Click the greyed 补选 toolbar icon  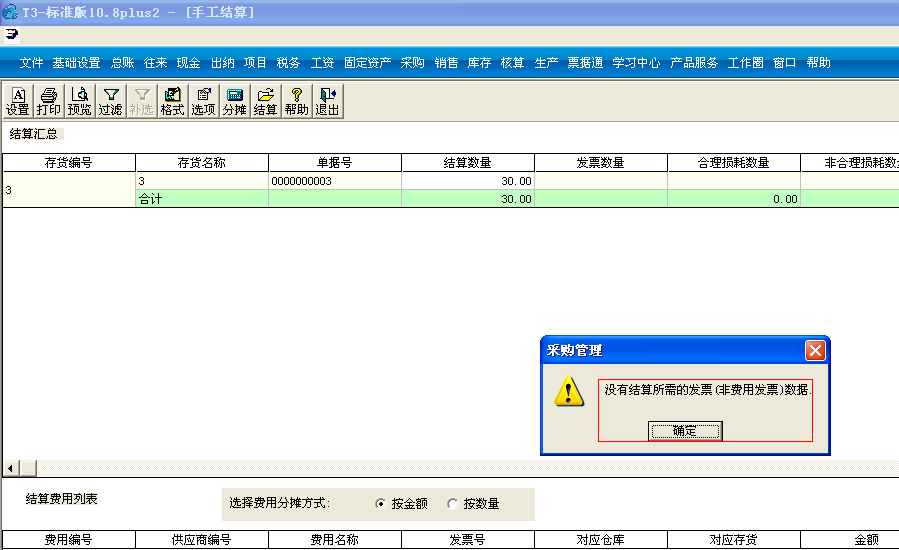[x=142, y=102]
